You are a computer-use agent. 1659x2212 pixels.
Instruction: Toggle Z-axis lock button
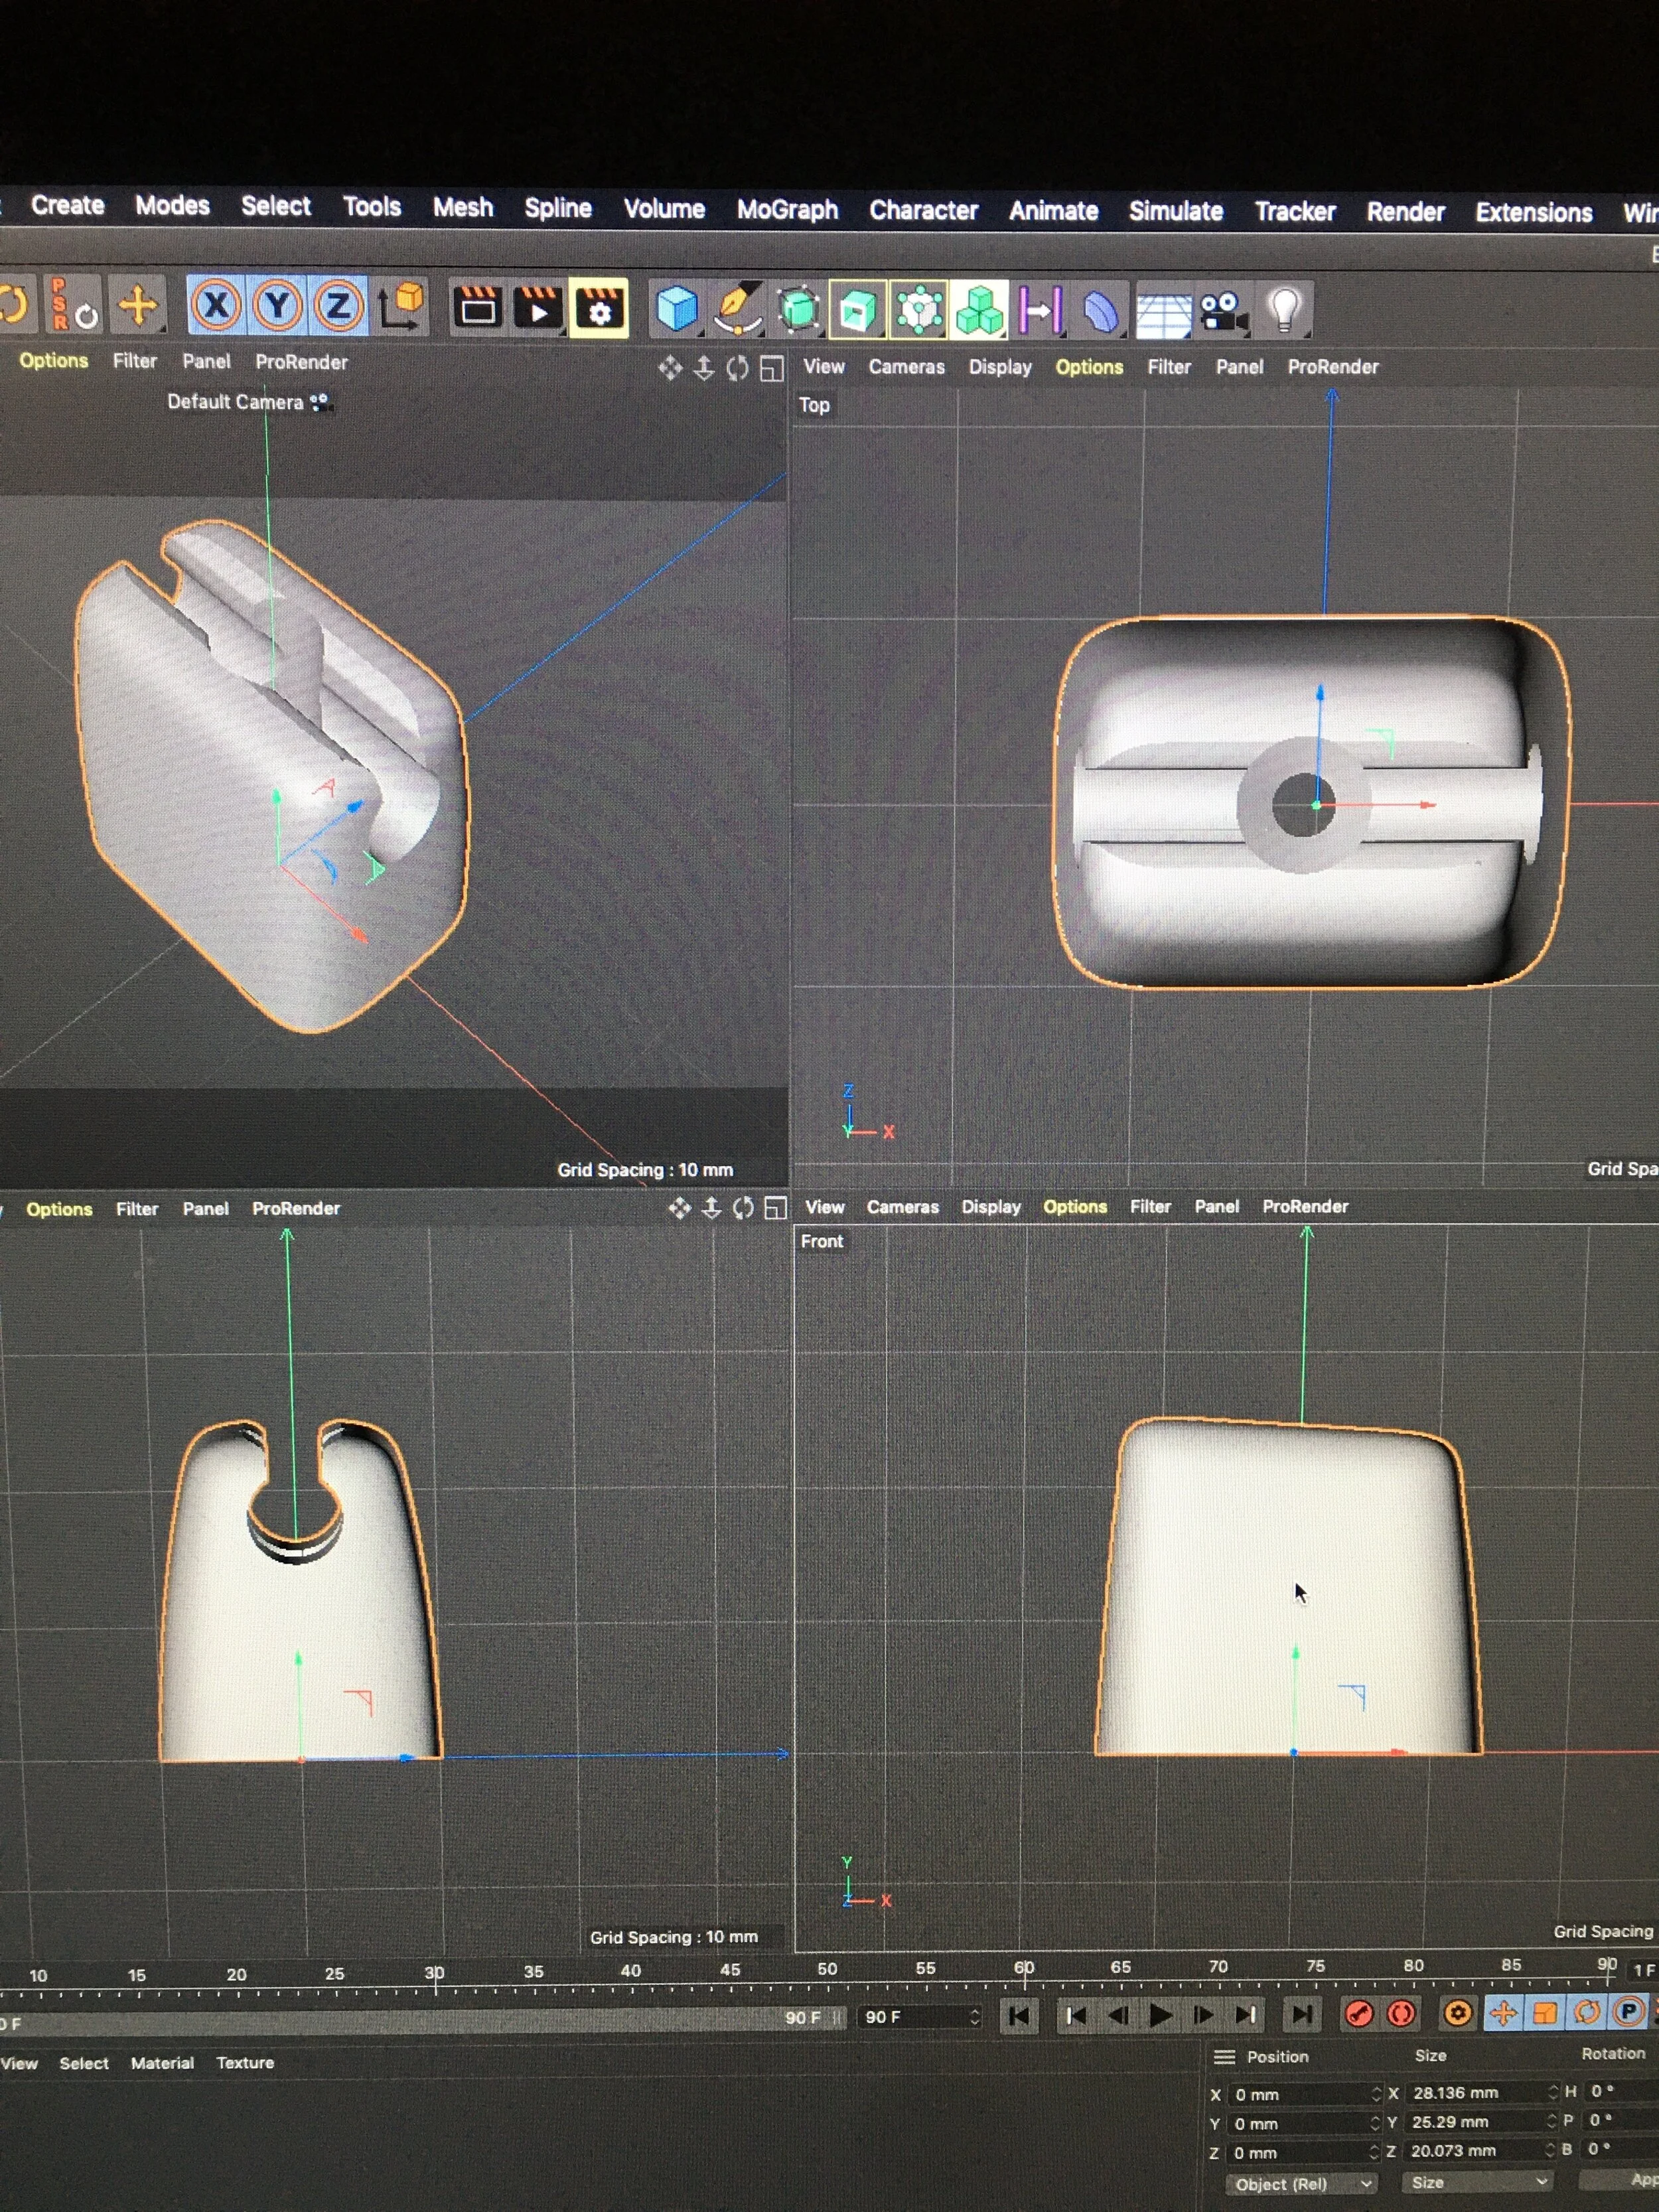[x=338, y=306]
